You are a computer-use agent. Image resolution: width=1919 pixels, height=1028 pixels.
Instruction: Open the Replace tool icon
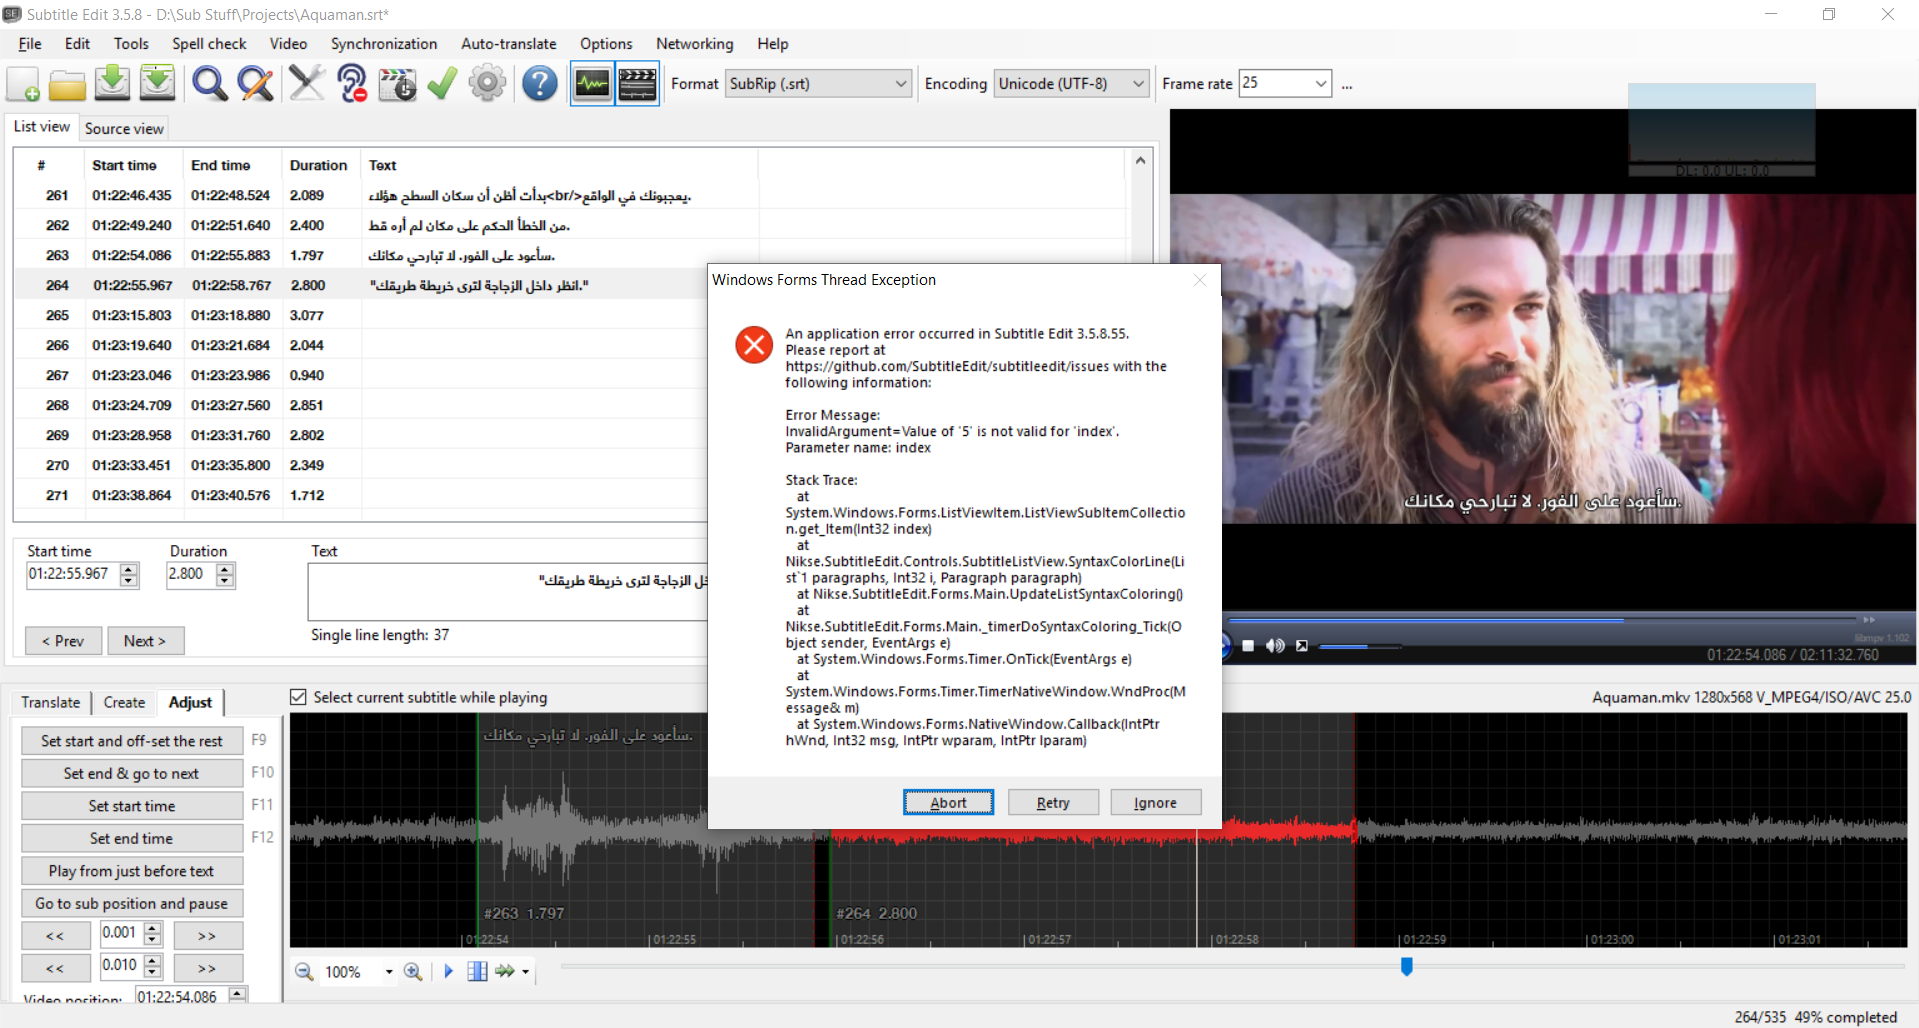(256, 84)
